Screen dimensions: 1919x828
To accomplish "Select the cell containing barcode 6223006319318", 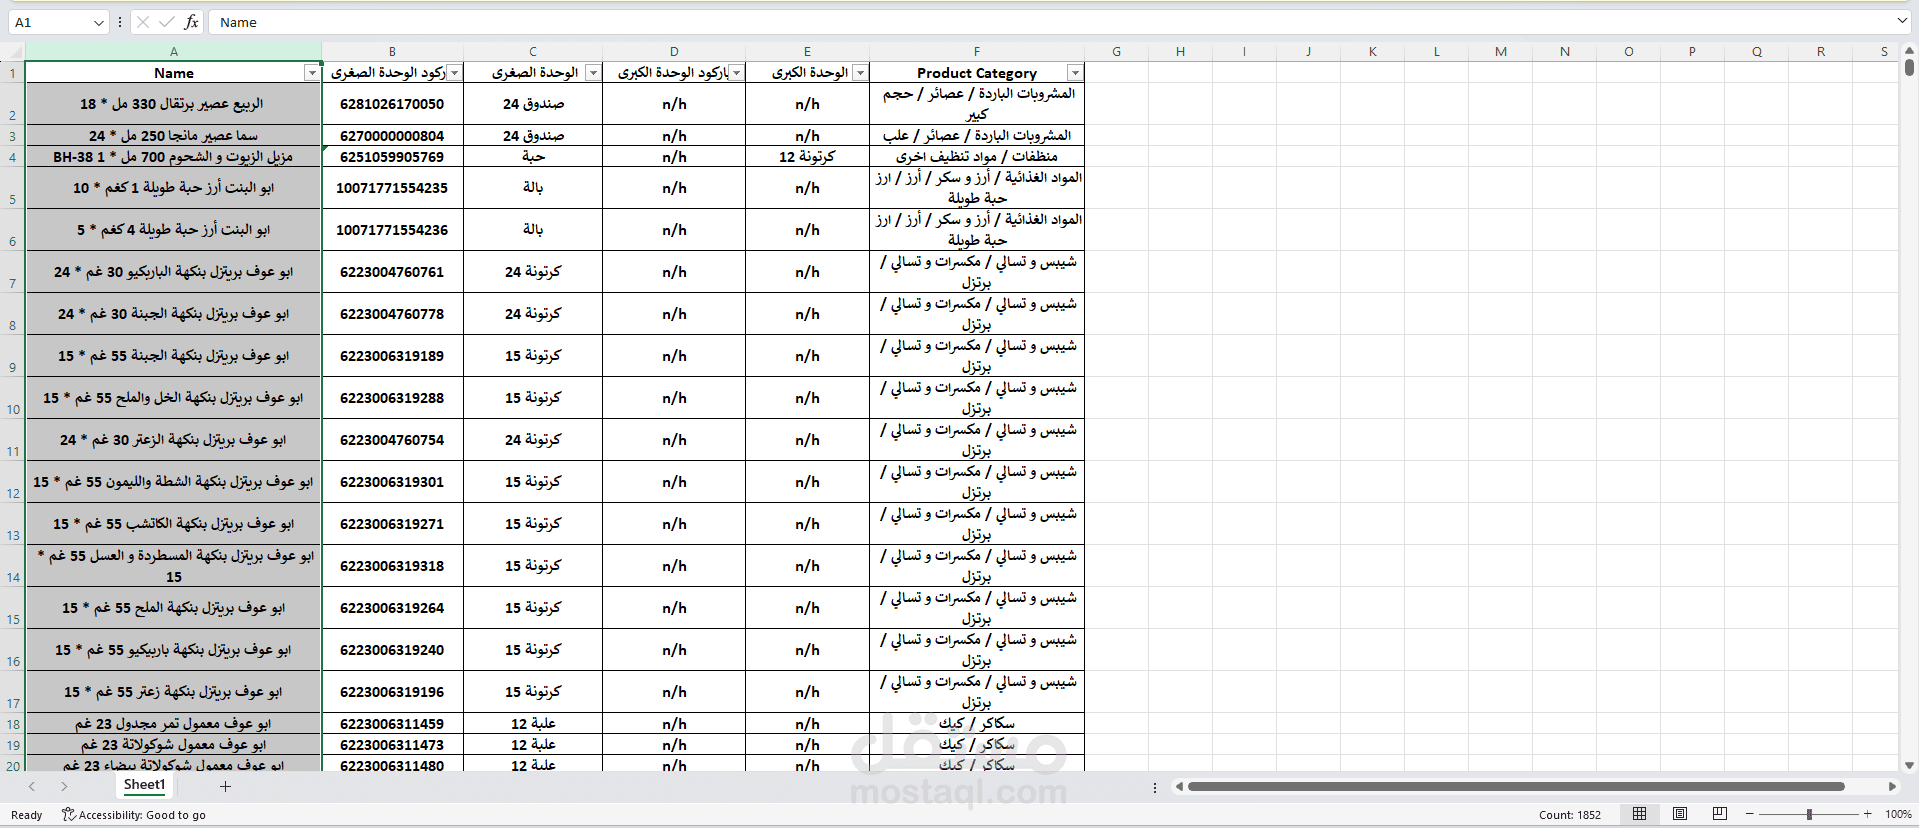I will tap(392, 566).
